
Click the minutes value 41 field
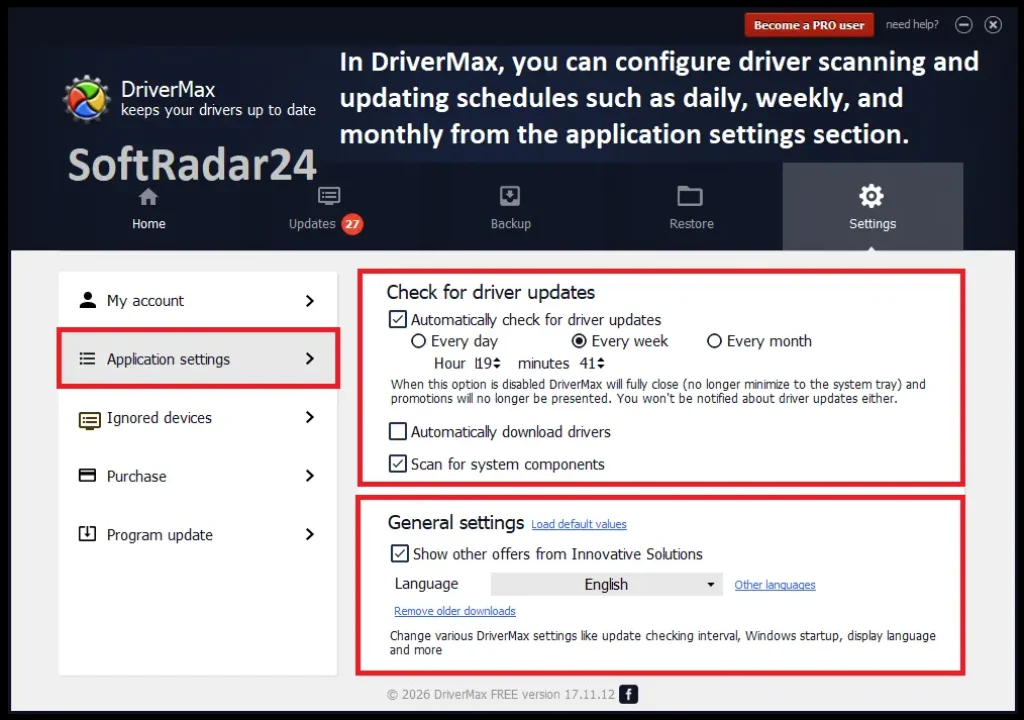(587, 363)
